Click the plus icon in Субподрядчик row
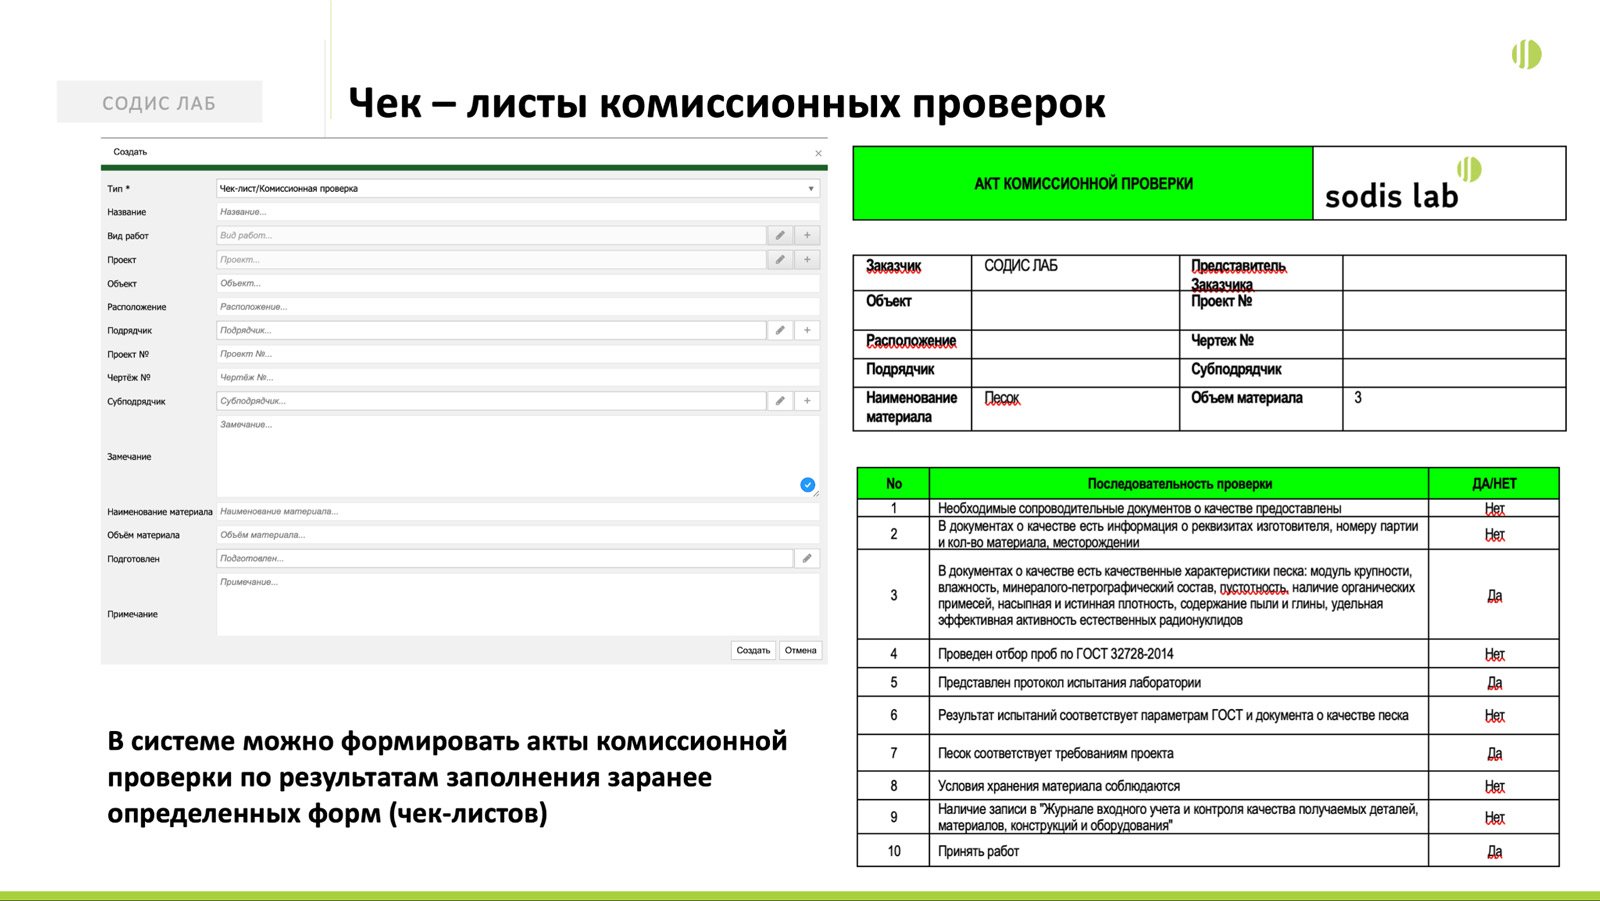Screen dimensions: 1600x901 807,401
